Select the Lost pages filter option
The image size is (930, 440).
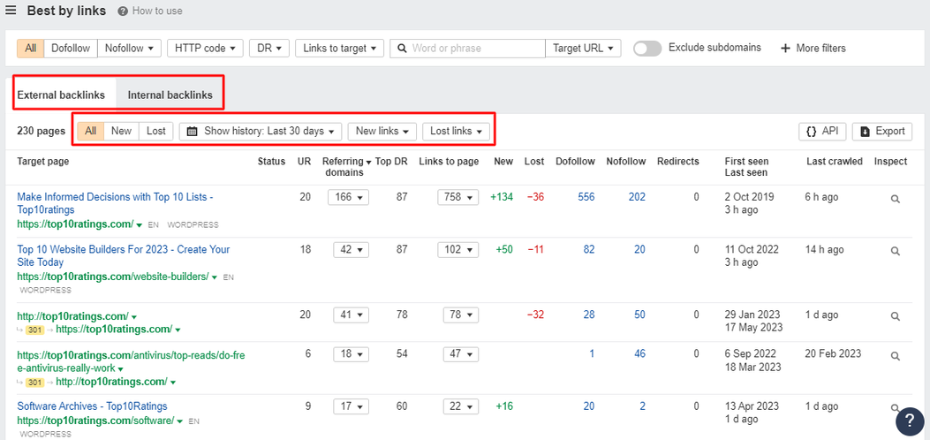pos(156,131)
